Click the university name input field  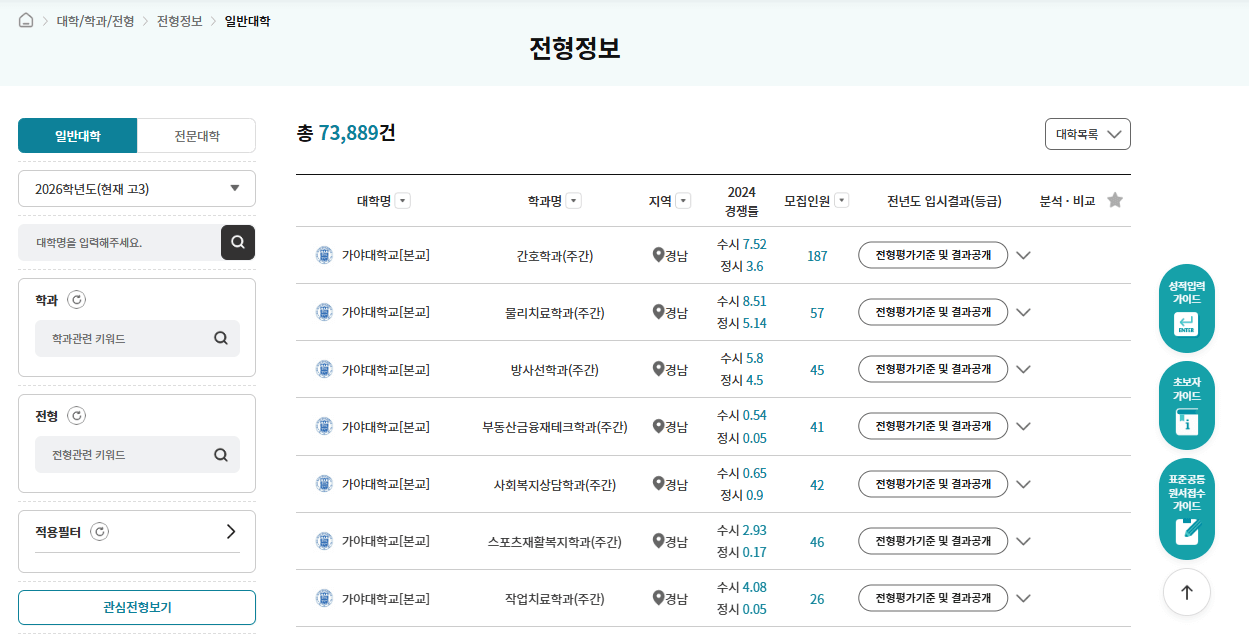coord(115,242)
